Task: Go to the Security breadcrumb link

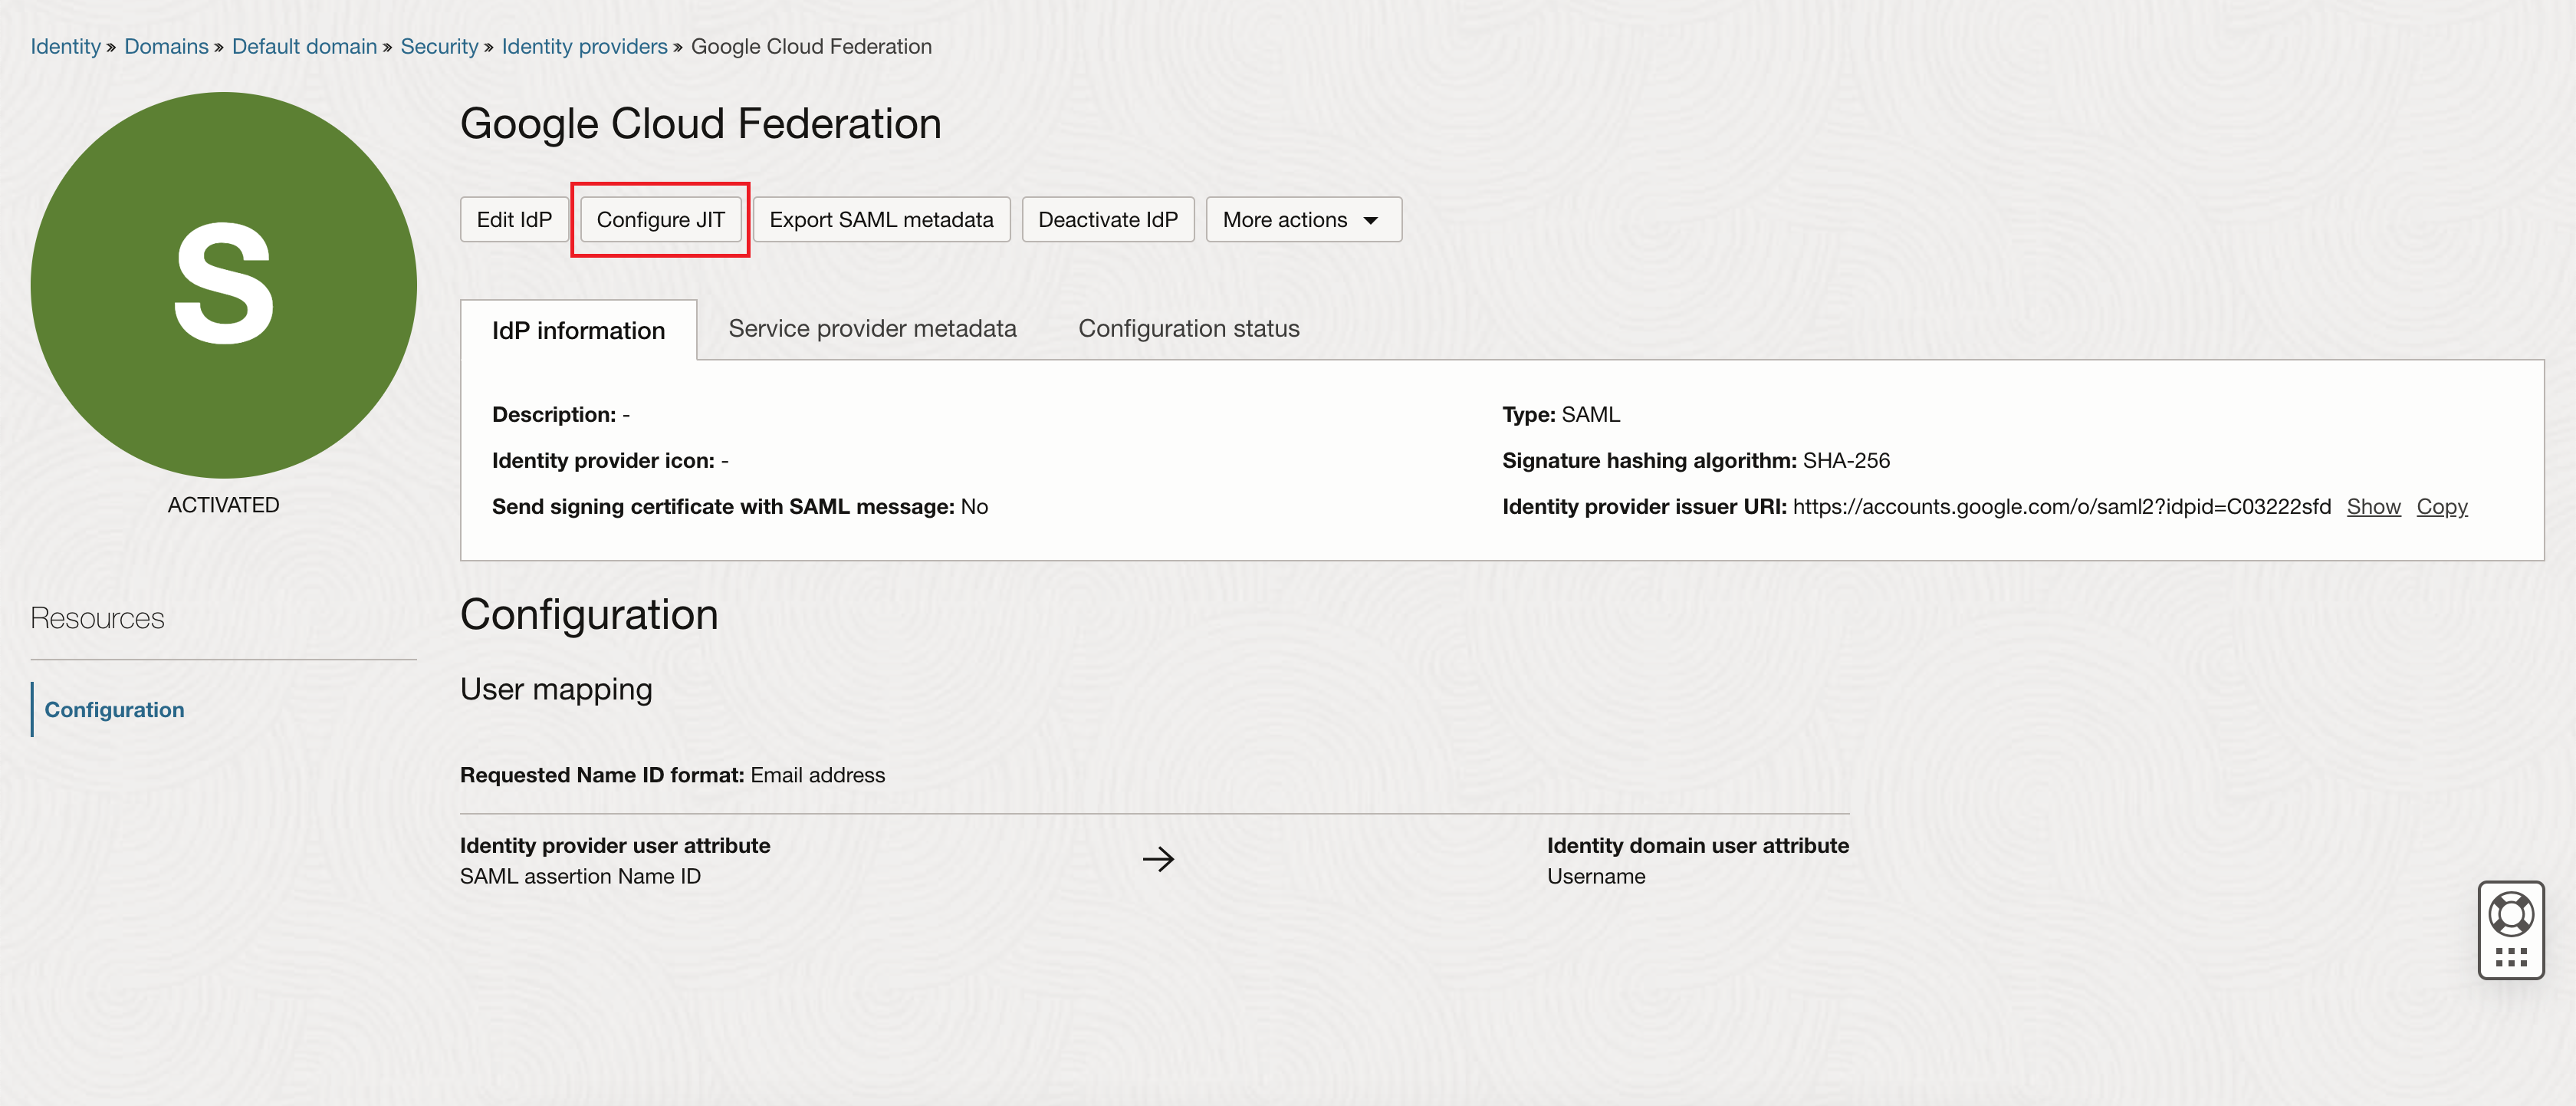Action: tap(439, 46)
